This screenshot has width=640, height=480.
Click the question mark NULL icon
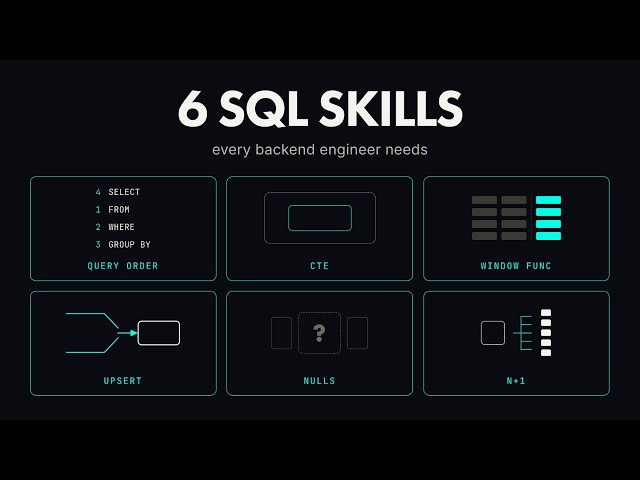[320, 333]
